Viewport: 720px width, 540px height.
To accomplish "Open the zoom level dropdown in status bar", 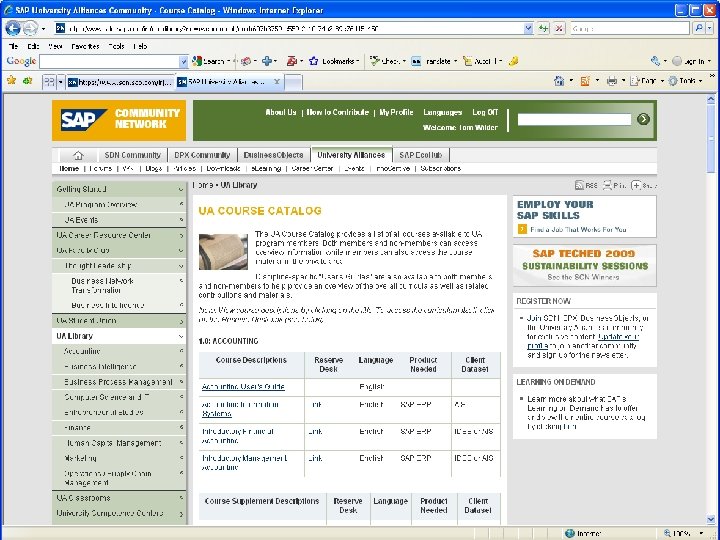I will [x=701, y=533].
